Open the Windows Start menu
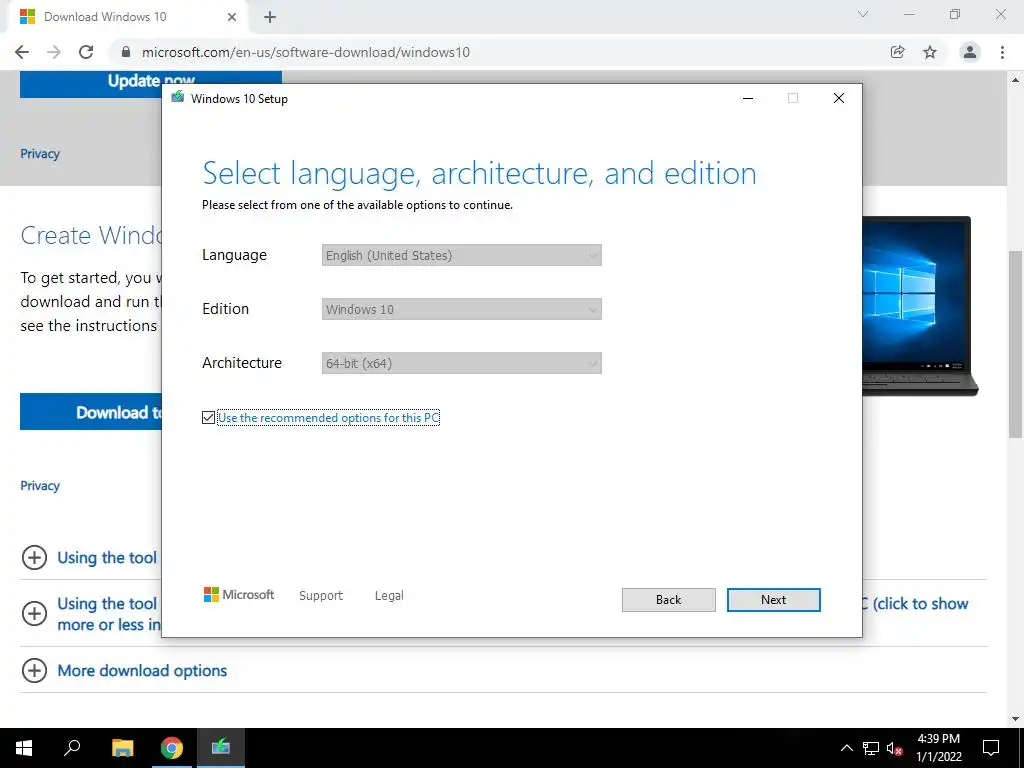The image size is (1024, 768). coord(24,748)
